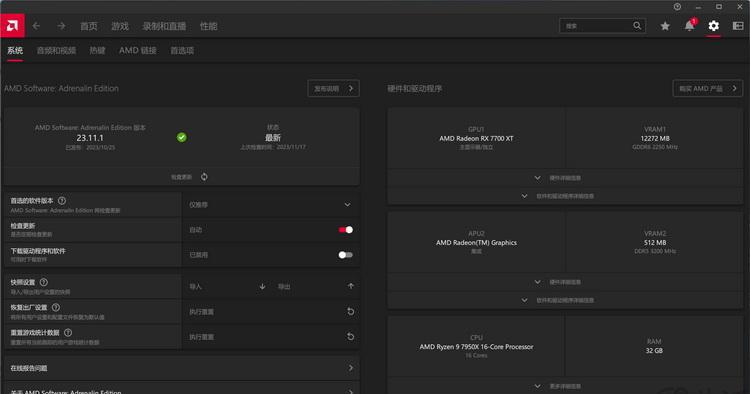The image size is (750, 394).
Task: Expand hardware details under GPU1
Action: [x=565, y=178]
